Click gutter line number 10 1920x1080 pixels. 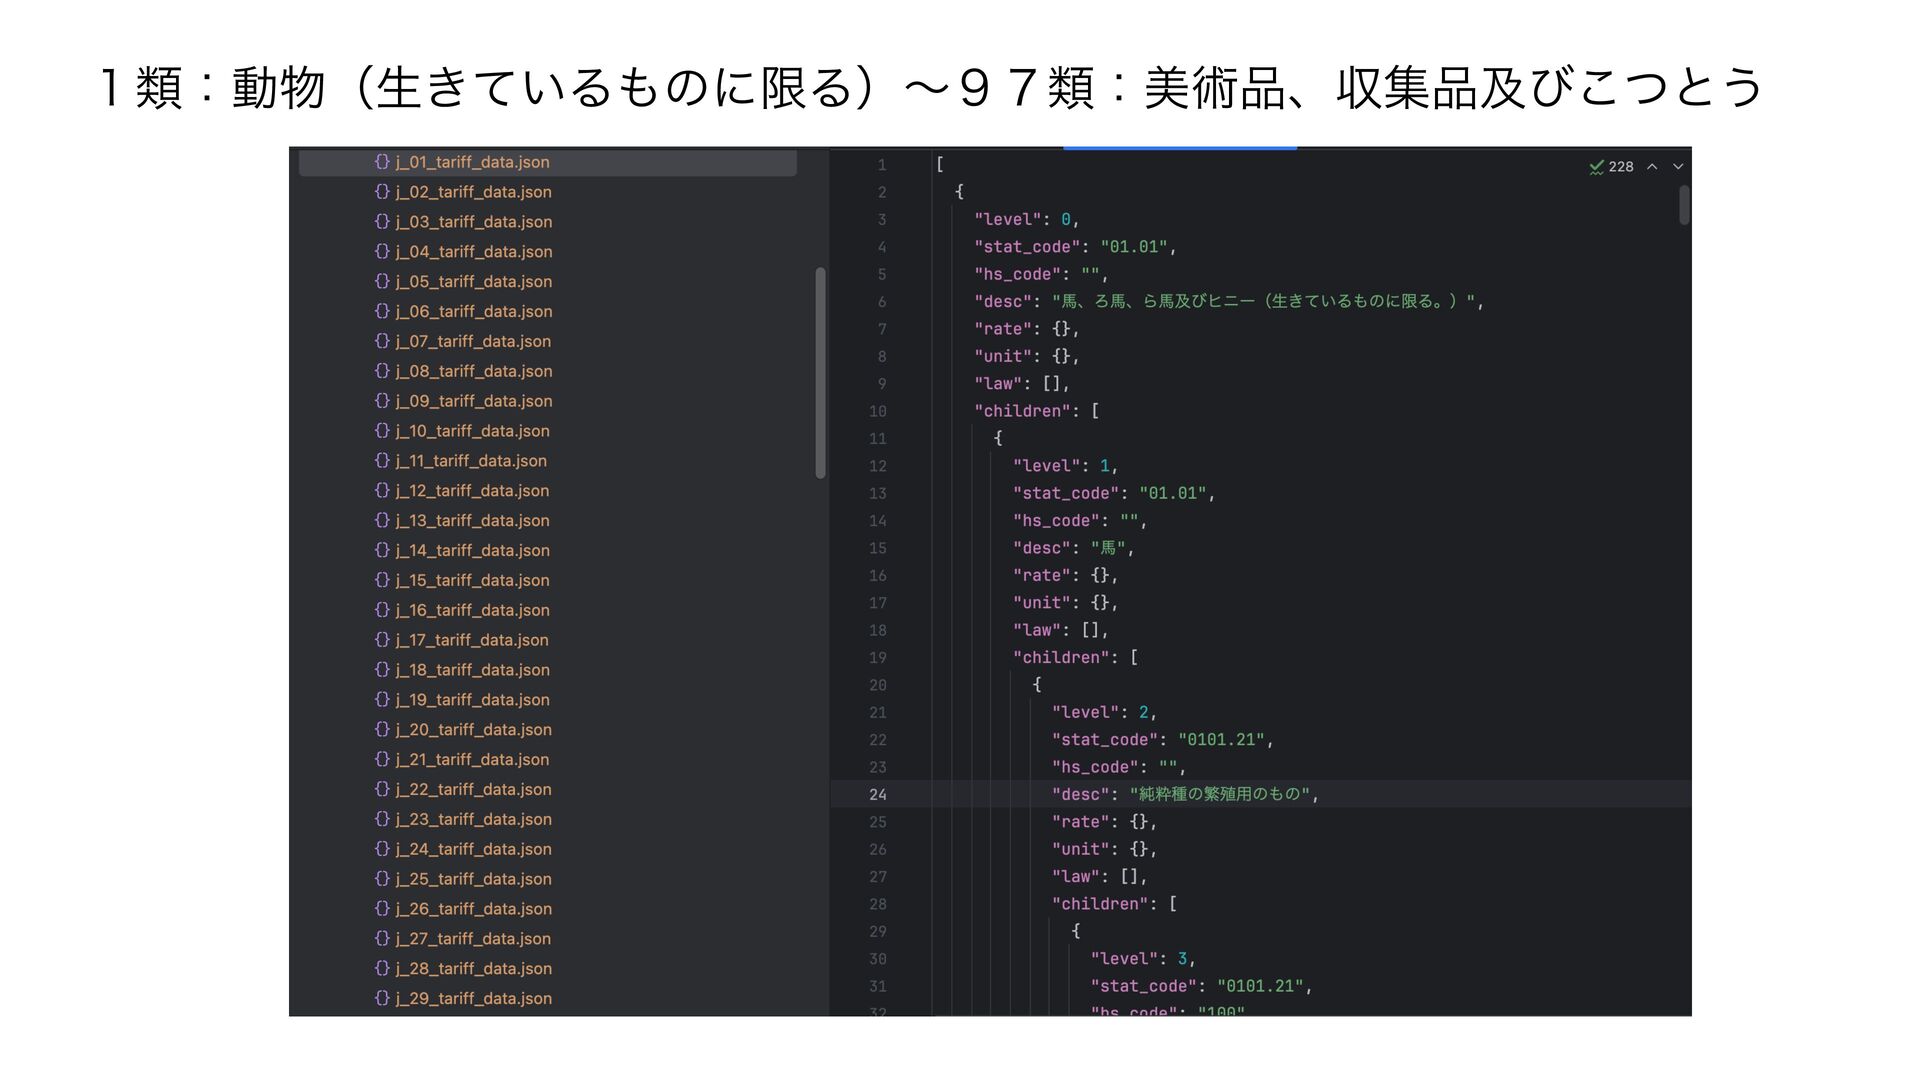pos(877,412)
